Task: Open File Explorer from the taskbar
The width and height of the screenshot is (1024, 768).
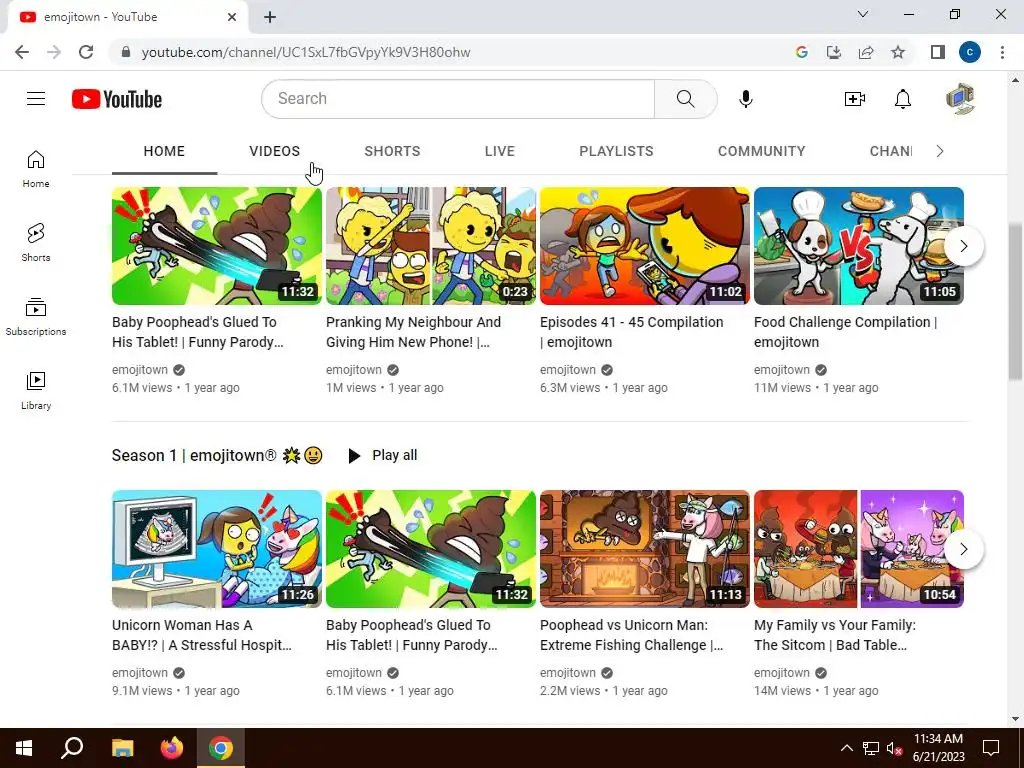Action: coord(122,748)
